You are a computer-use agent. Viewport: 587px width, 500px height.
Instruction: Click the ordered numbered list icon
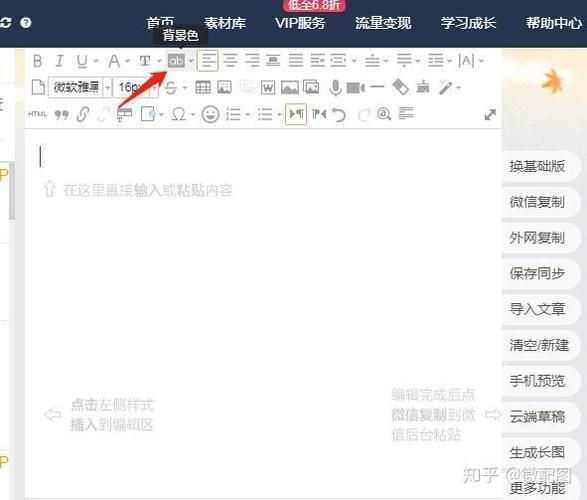click(234, 114)
